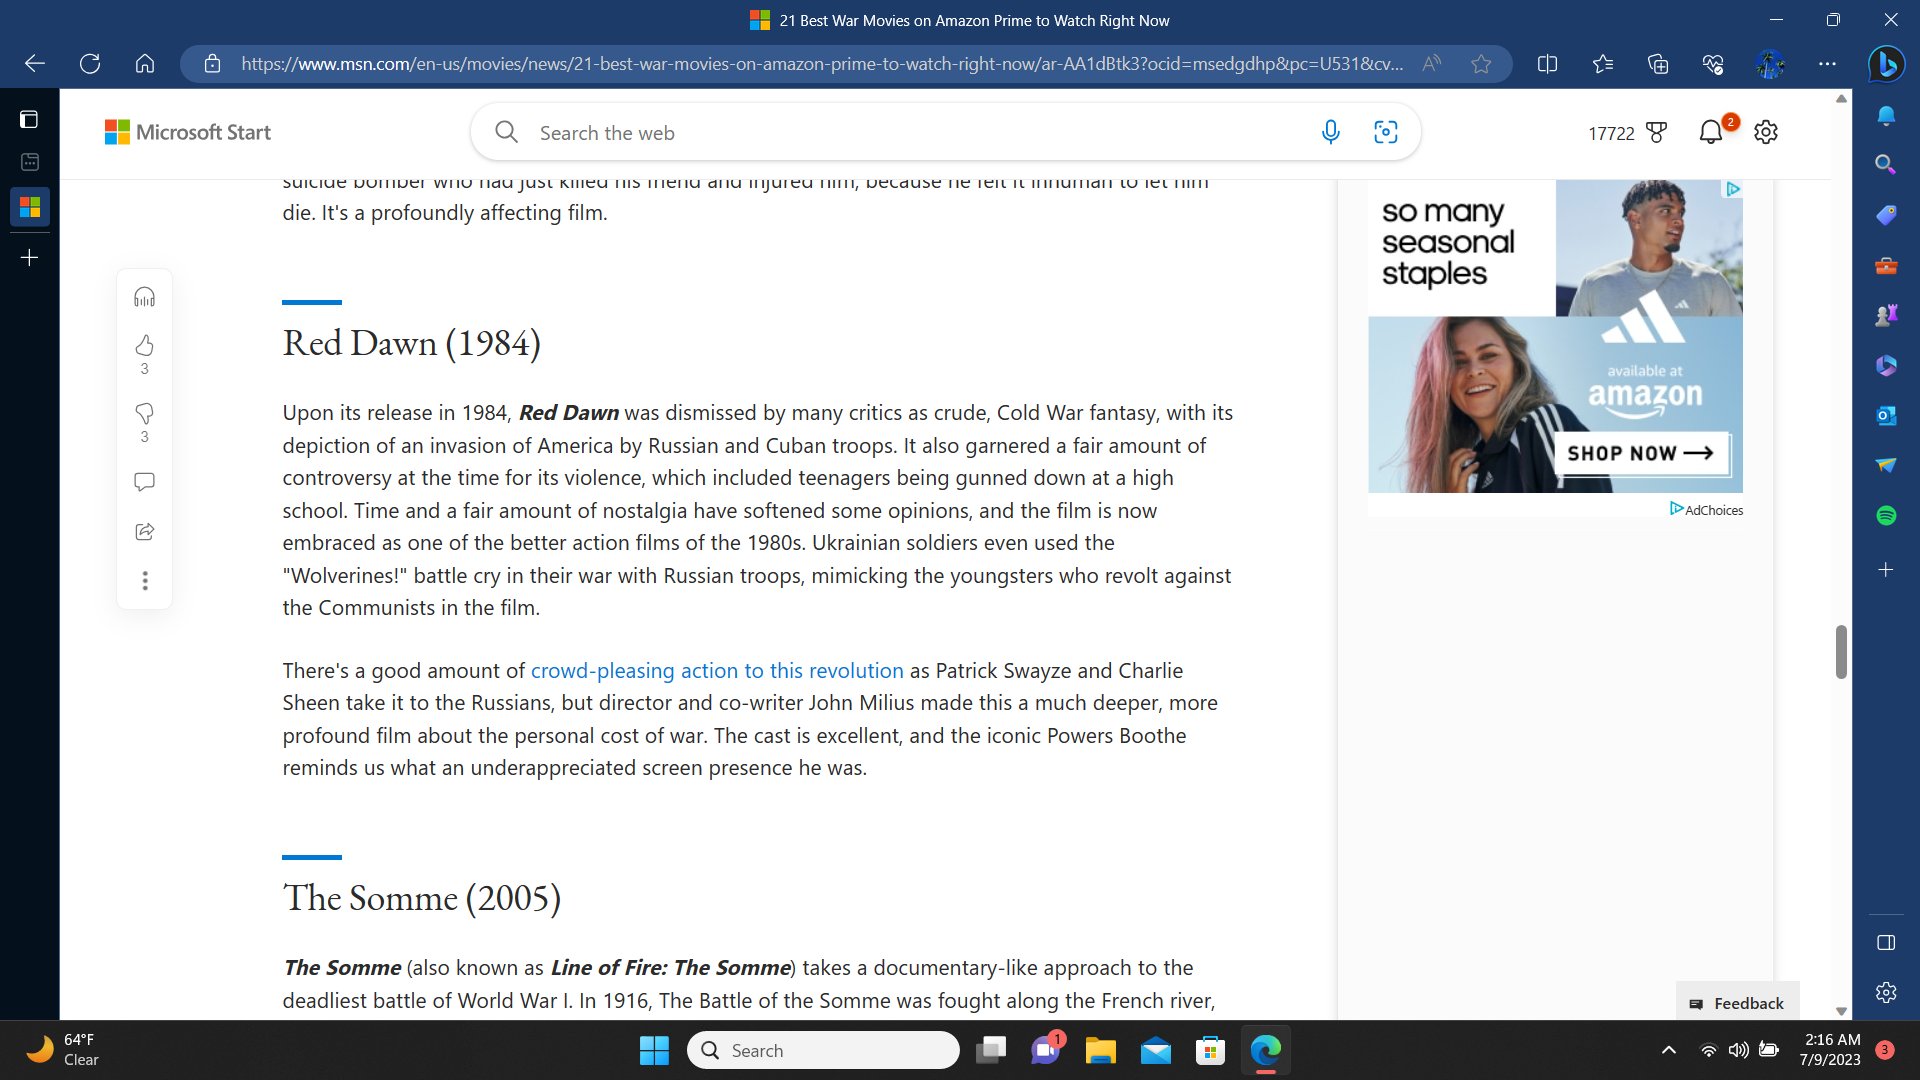Like the article with thumbs up
Image resolution: width=1920 pixels, height=1080 pixels.
click(x=144, y=346)
